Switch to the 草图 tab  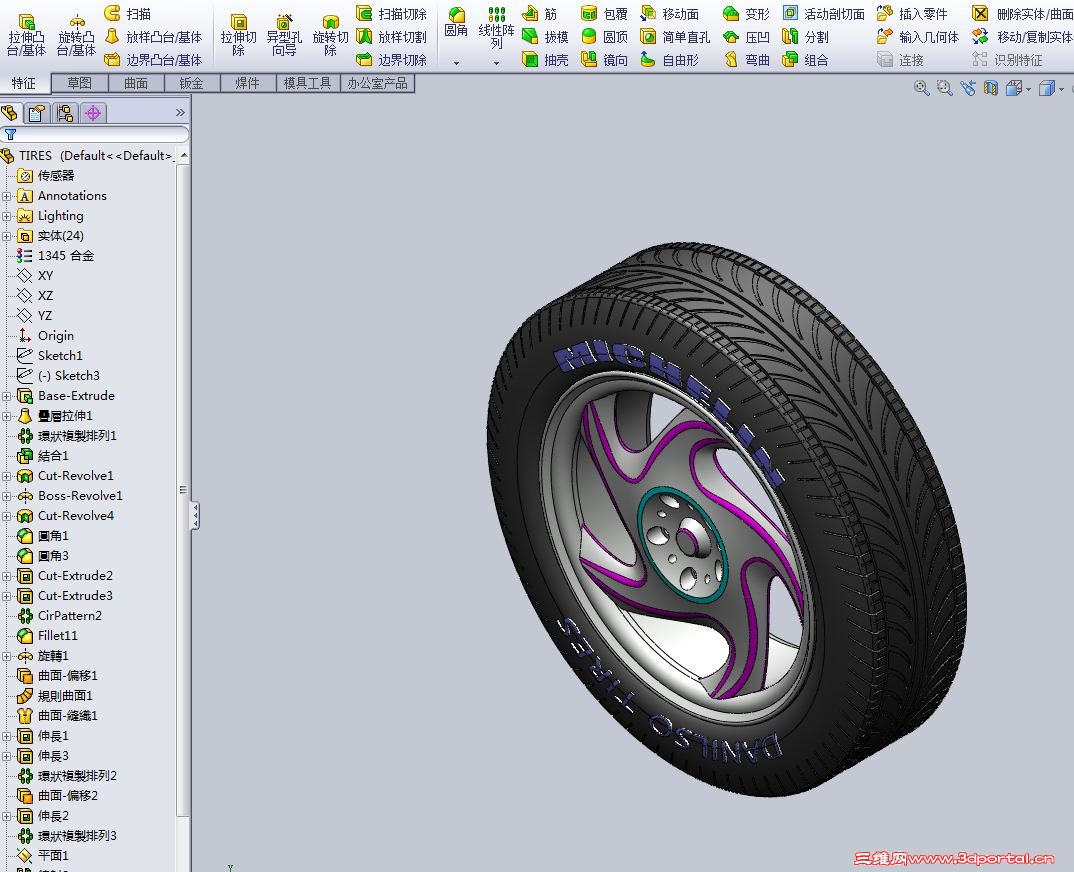tap(79, 84)
